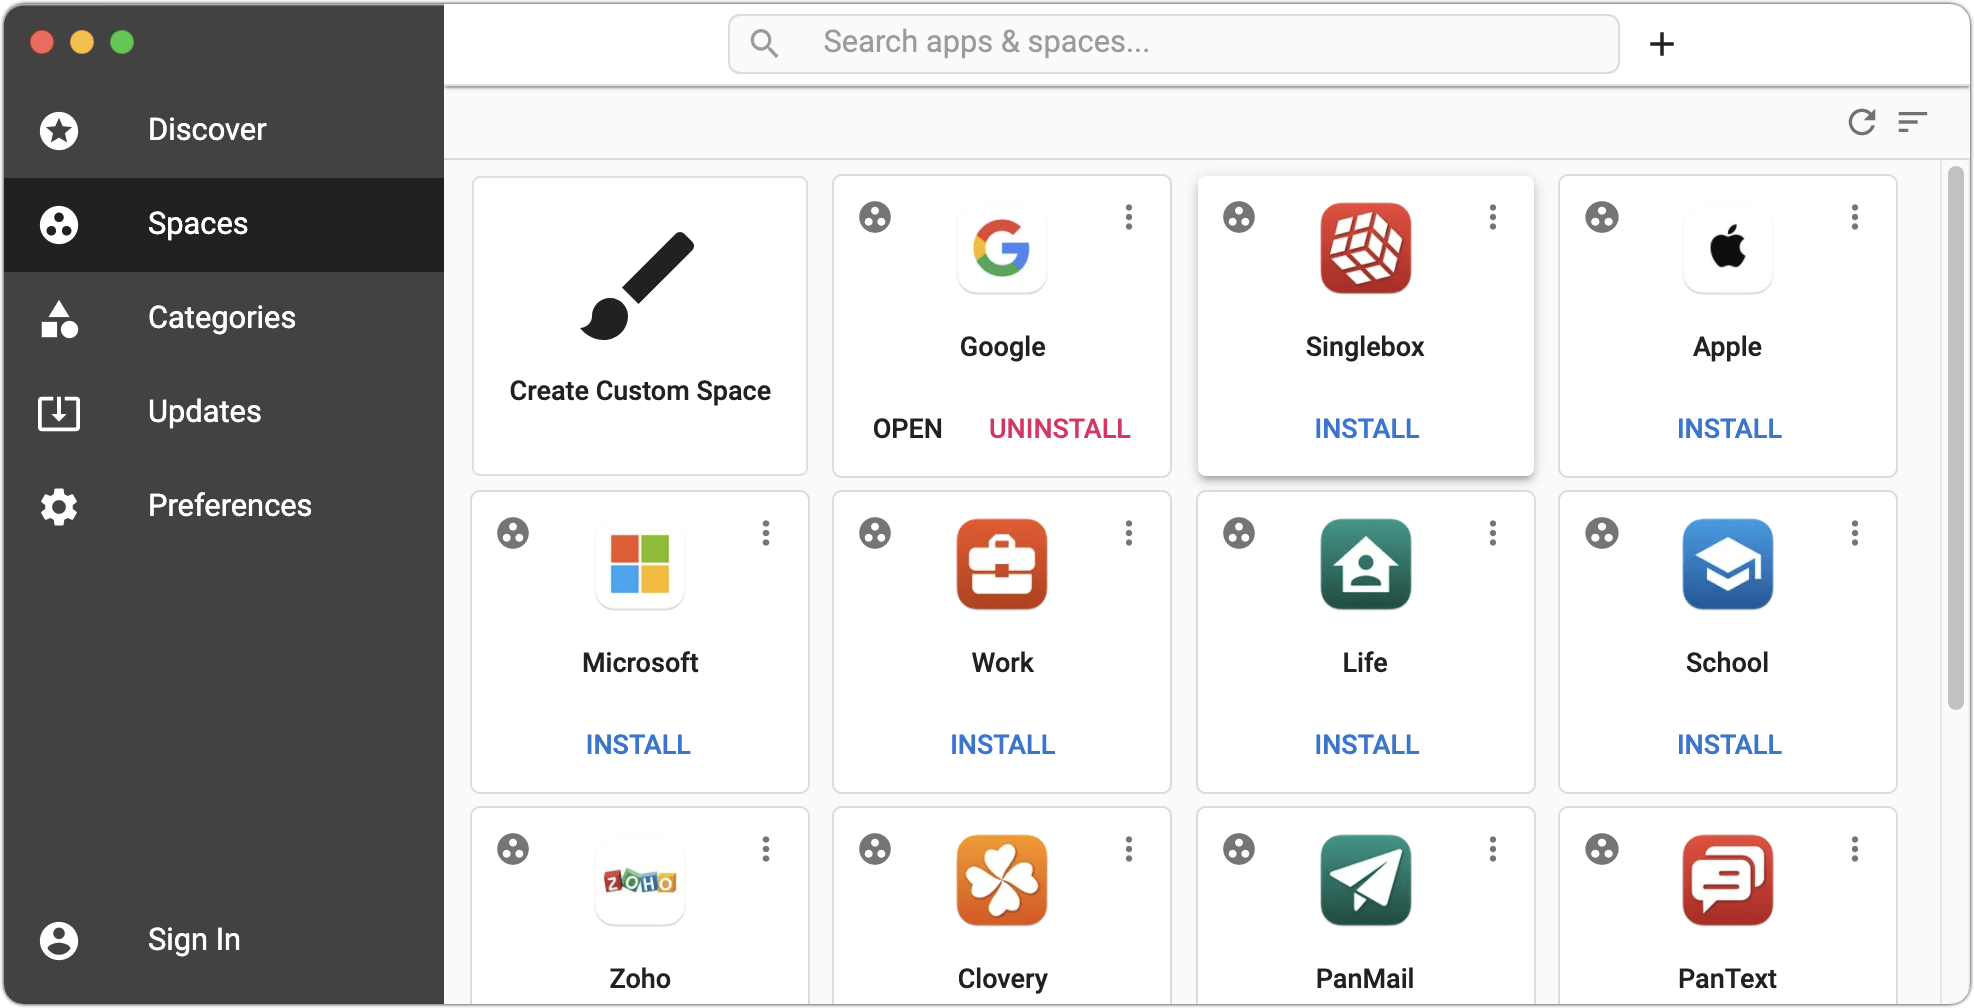Click the Discover star icon

pyautogui.click(x=59, y=130)
